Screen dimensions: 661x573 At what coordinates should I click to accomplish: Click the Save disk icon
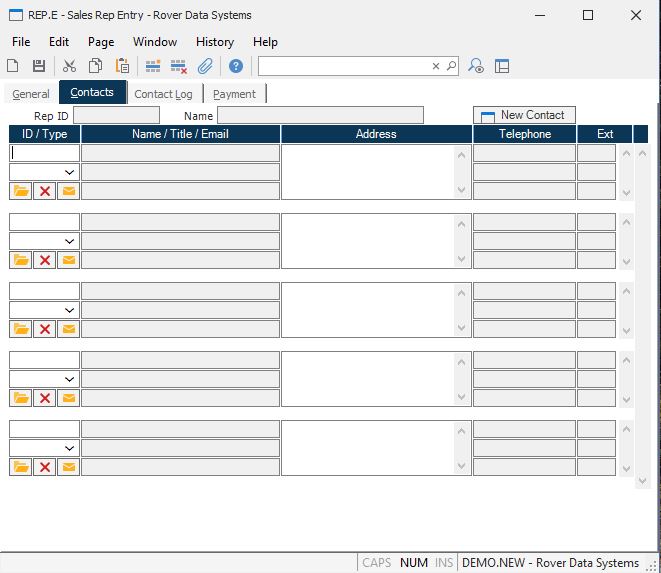tap(39, 66)
